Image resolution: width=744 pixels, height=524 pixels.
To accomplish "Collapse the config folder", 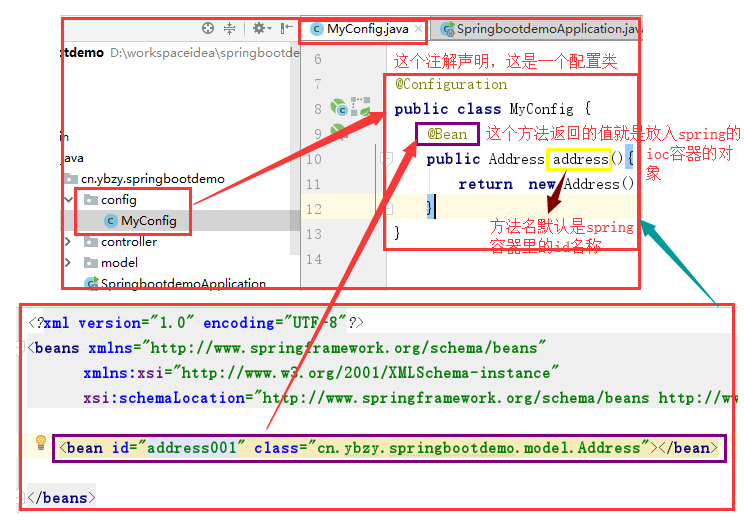I will coord(68,200).
